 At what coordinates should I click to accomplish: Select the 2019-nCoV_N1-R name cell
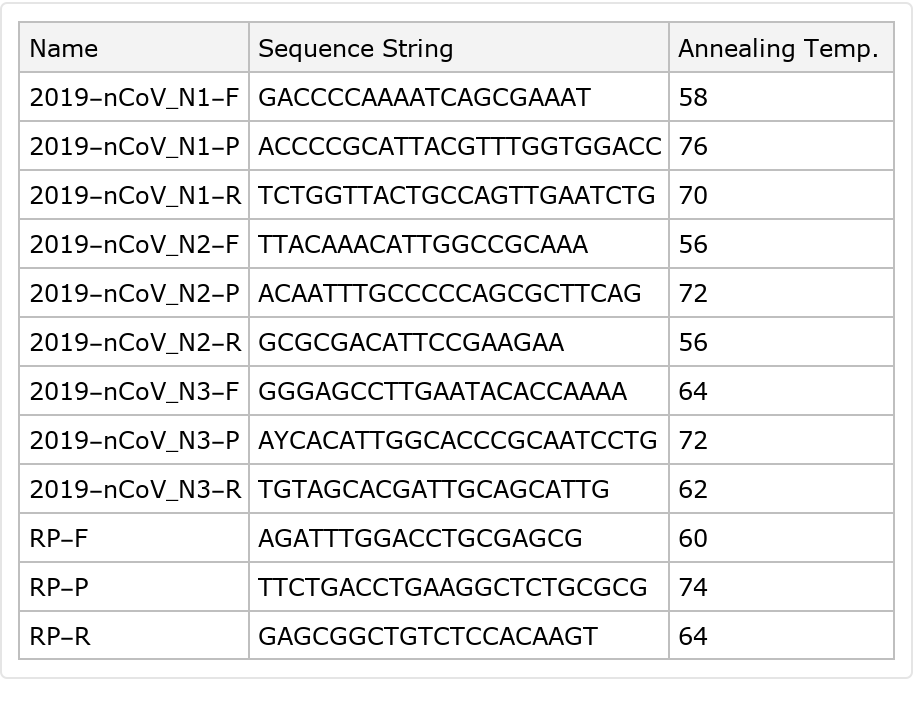click(x=135, y=195)
